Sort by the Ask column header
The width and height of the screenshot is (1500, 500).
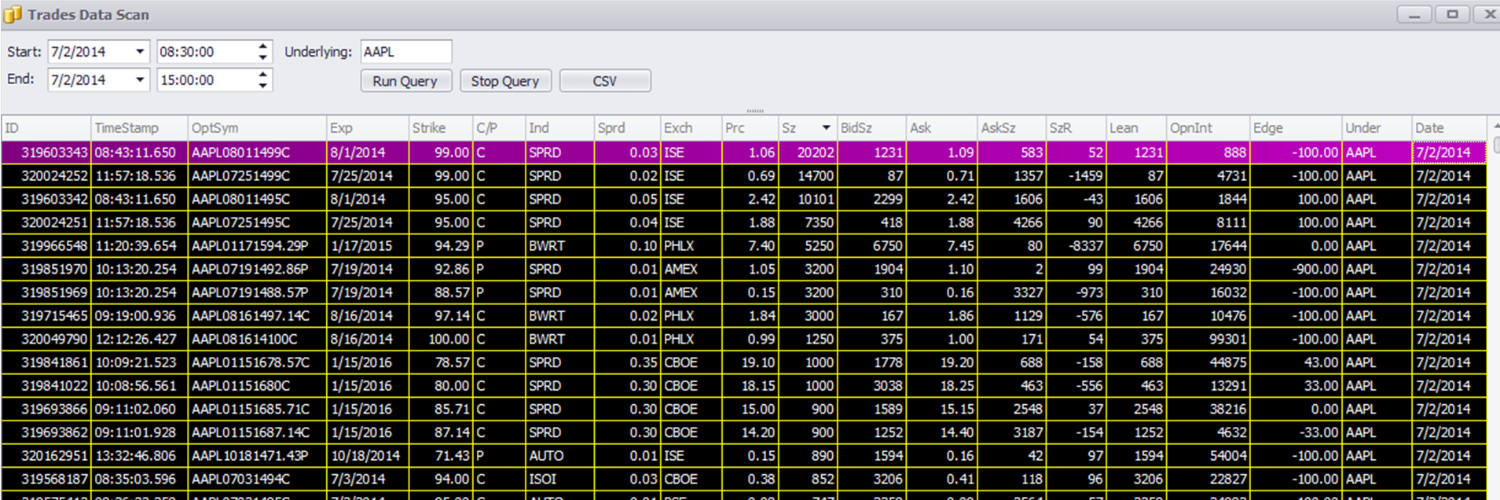942,128
